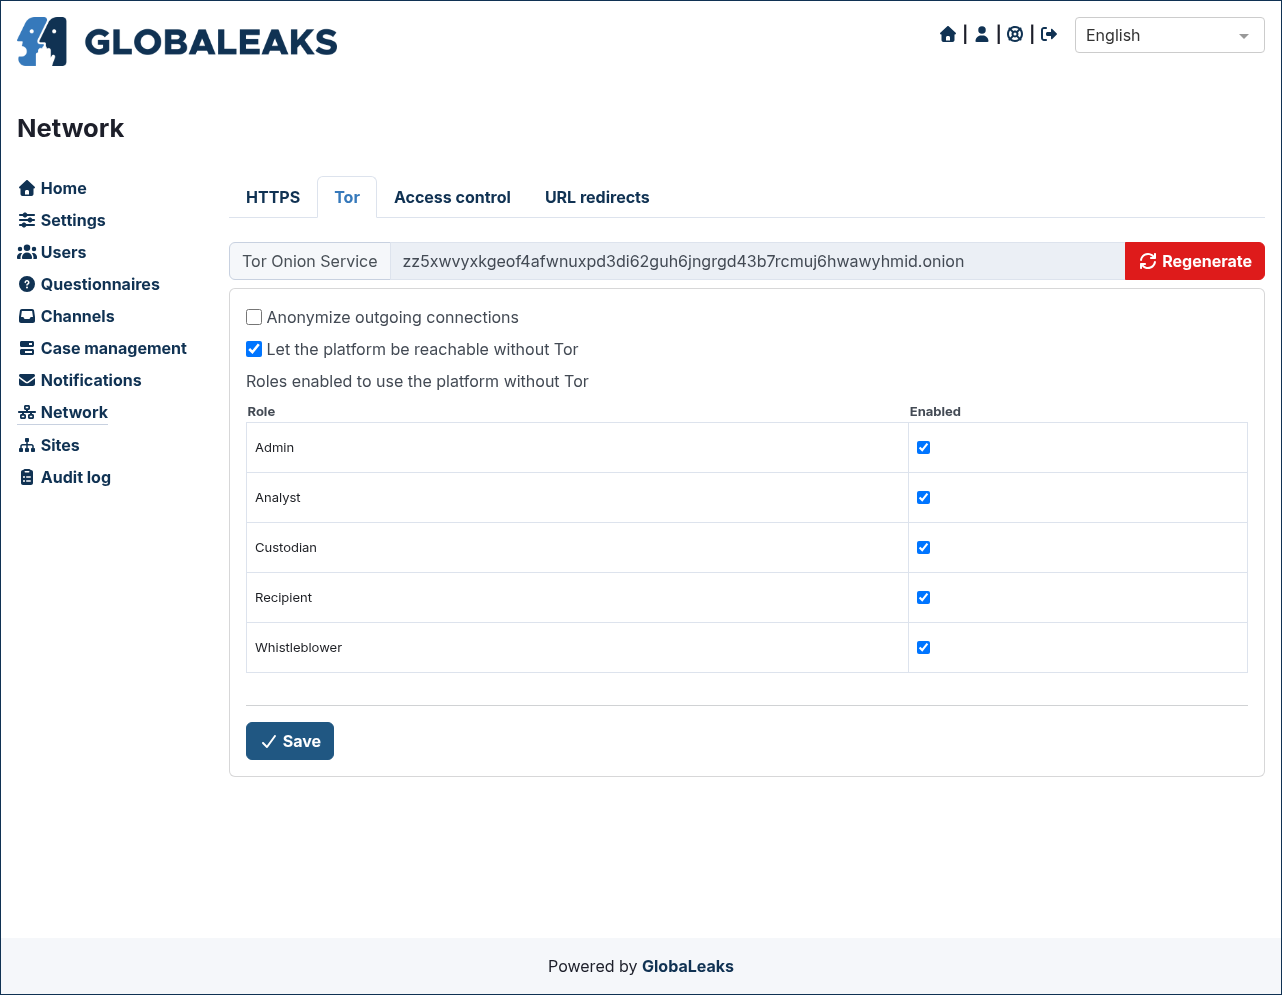Switch to the HTTPS tab
1282x995 pixels.
tap(273, 197)
